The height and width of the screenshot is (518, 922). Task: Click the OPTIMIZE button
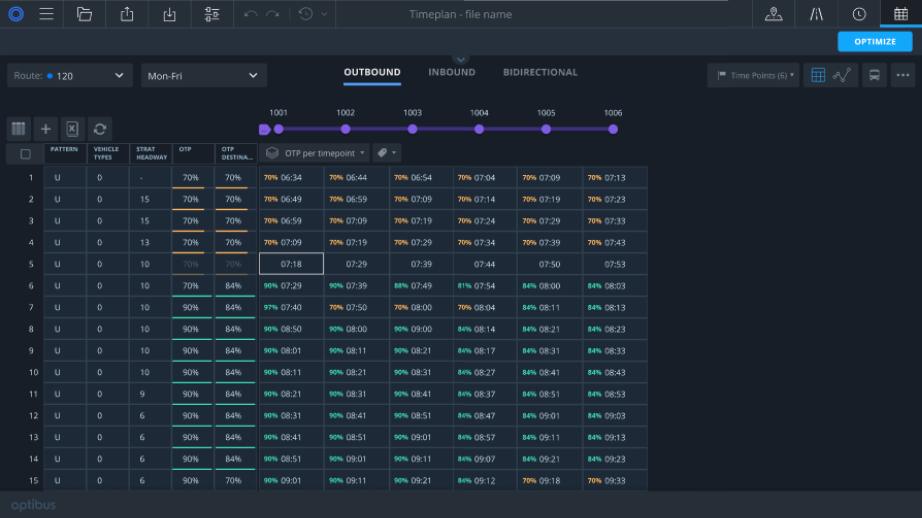(x=874, y=41)
